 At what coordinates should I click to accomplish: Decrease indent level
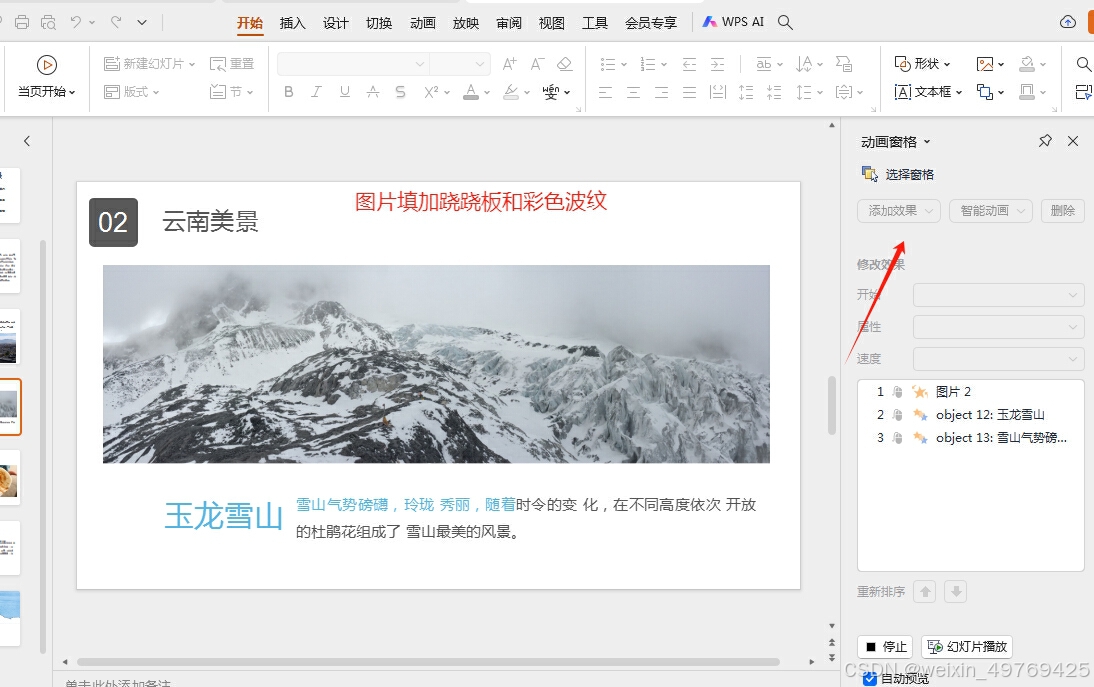click(689, 64)
